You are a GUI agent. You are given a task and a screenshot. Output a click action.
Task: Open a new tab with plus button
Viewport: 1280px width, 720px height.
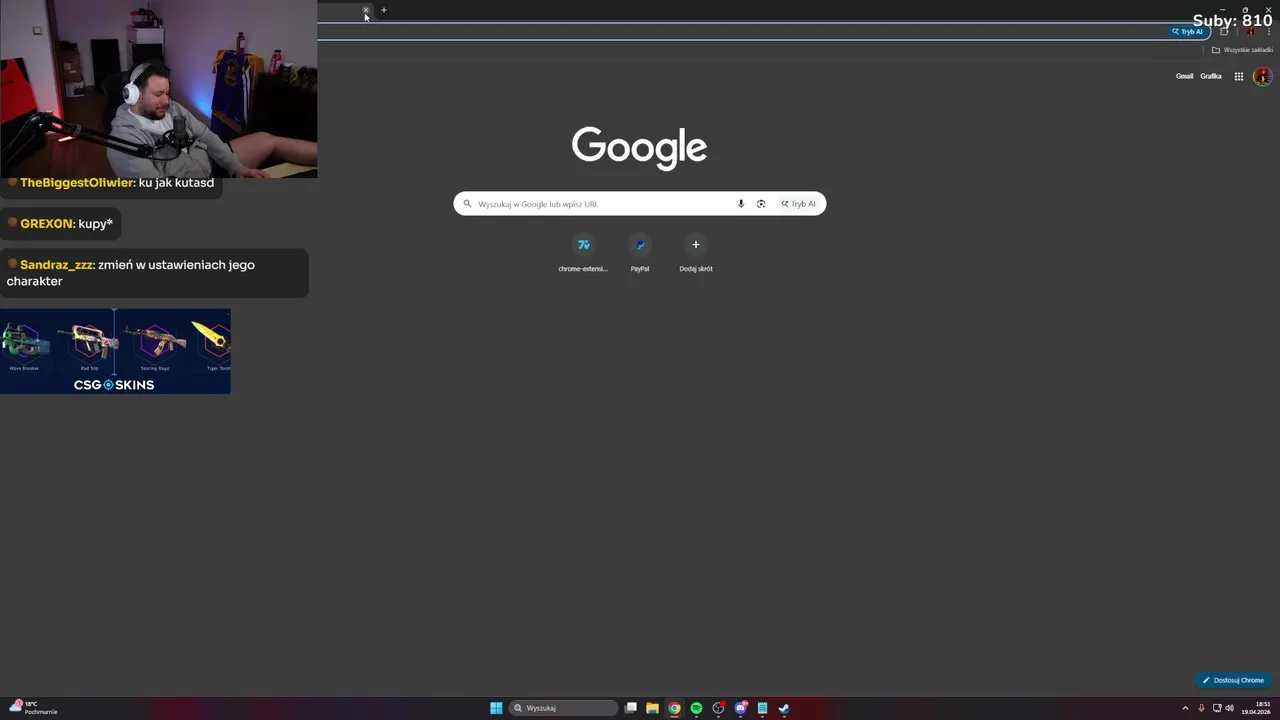click(x=384, y=10)
